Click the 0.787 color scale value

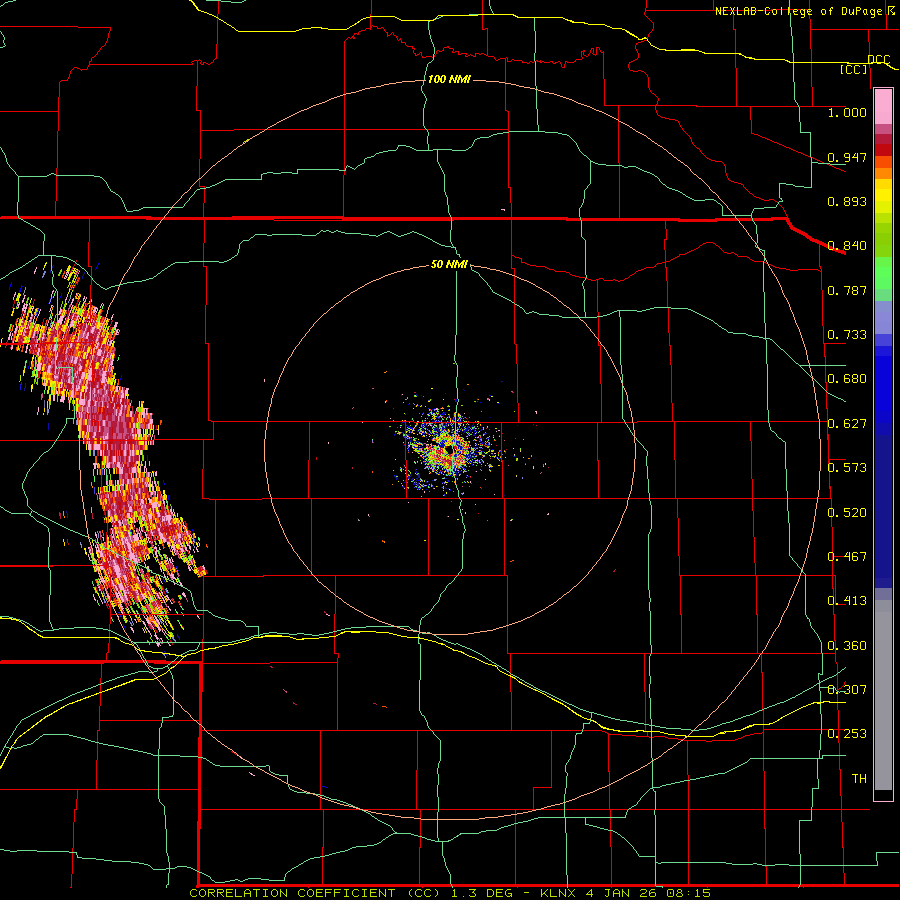point(847,290)
